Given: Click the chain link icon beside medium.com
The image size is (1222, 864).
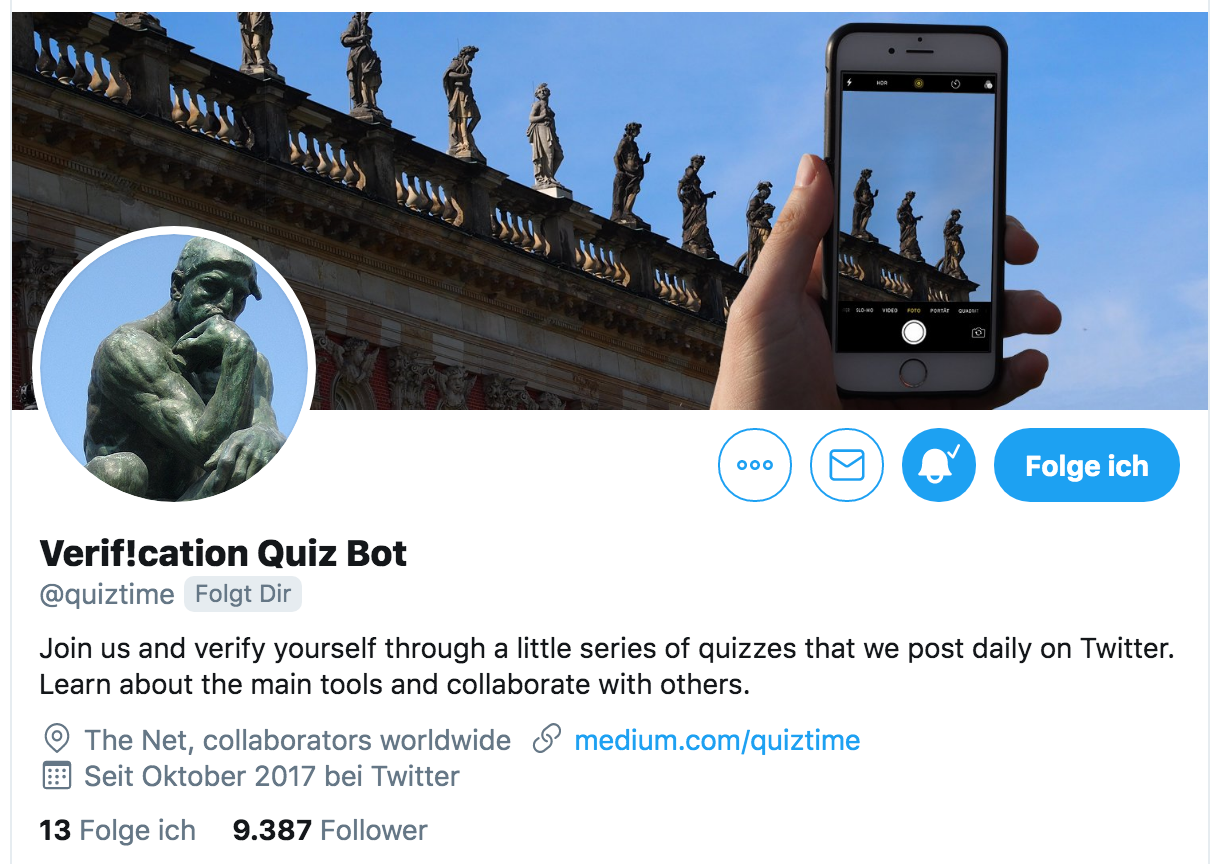Looking at the screenshot, I should 546,740.
